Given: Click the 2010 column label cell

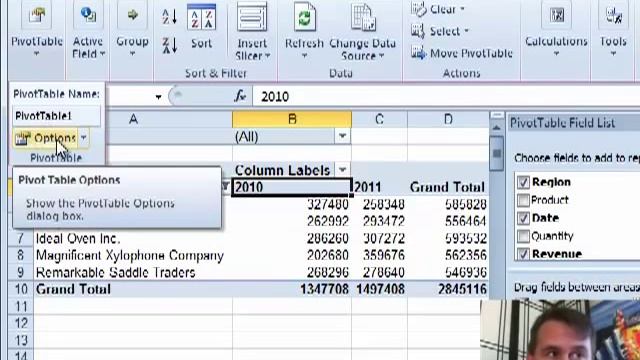Looking at the screenshot, I should (x=292, y=187).
